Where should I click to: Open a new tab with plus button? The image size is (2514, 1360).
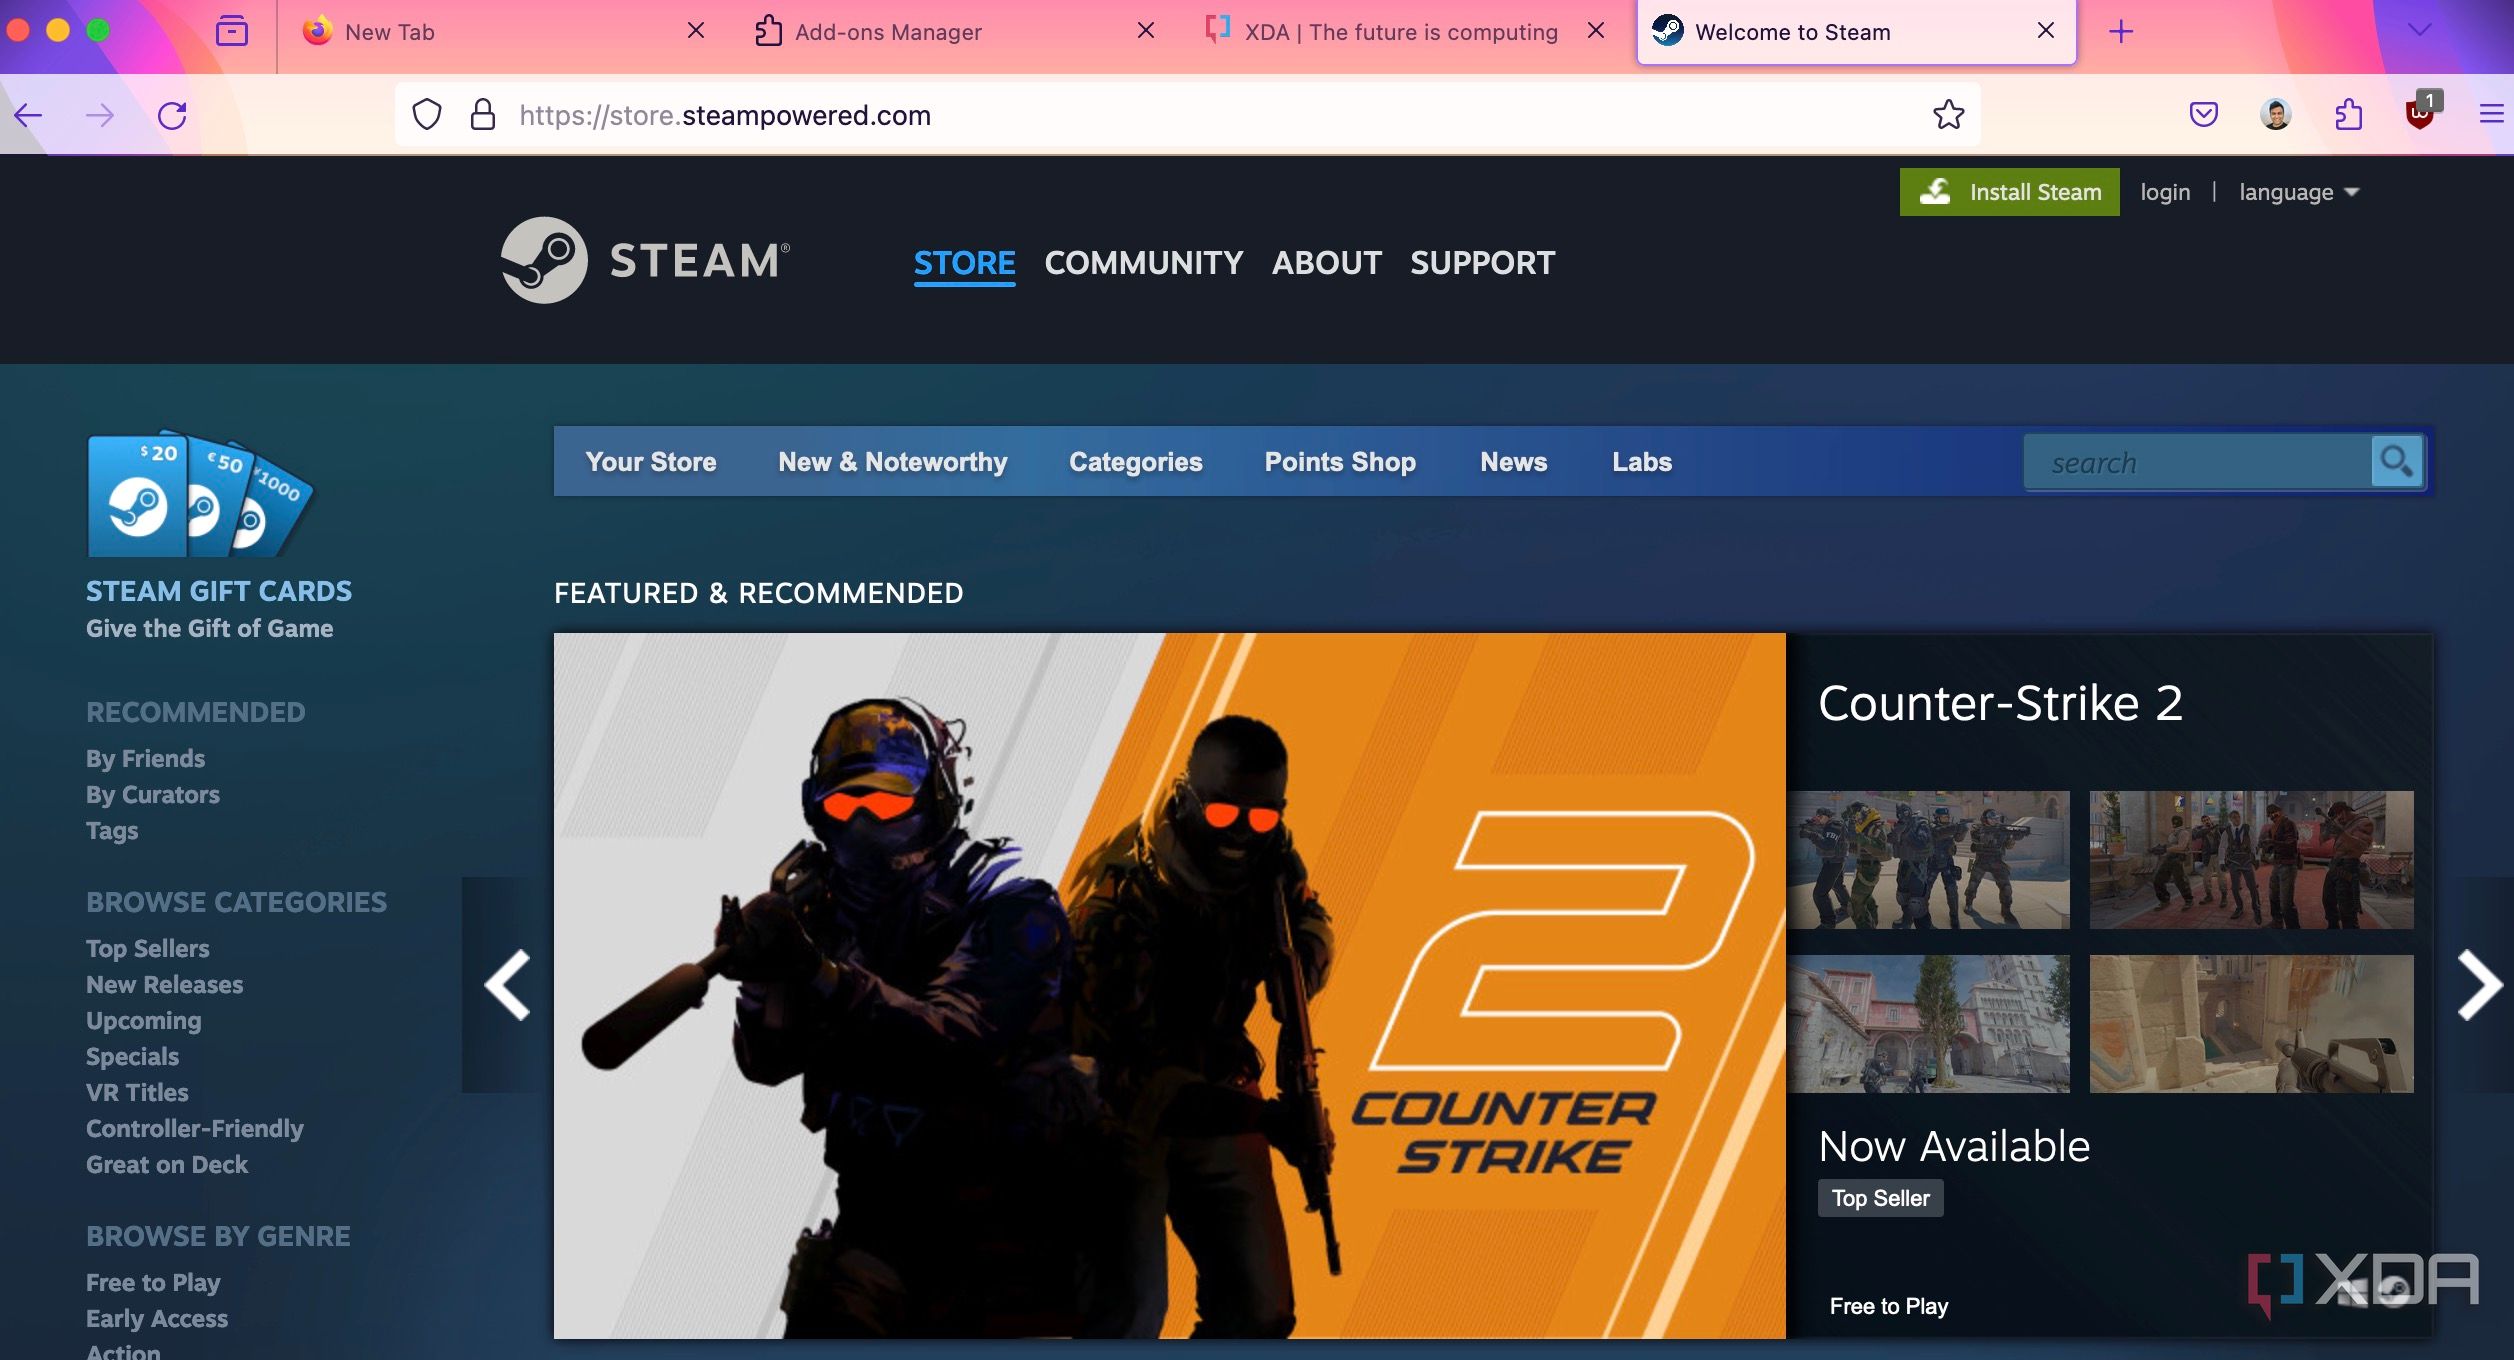click(x=2120, y=32)
